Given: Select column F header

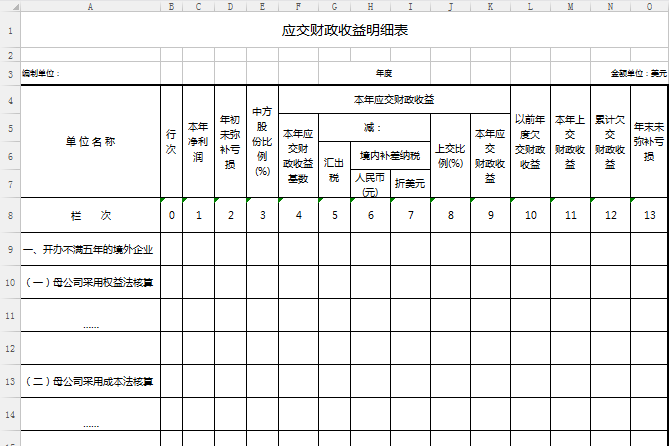Looking at the screenshot, I should point(298,6).
